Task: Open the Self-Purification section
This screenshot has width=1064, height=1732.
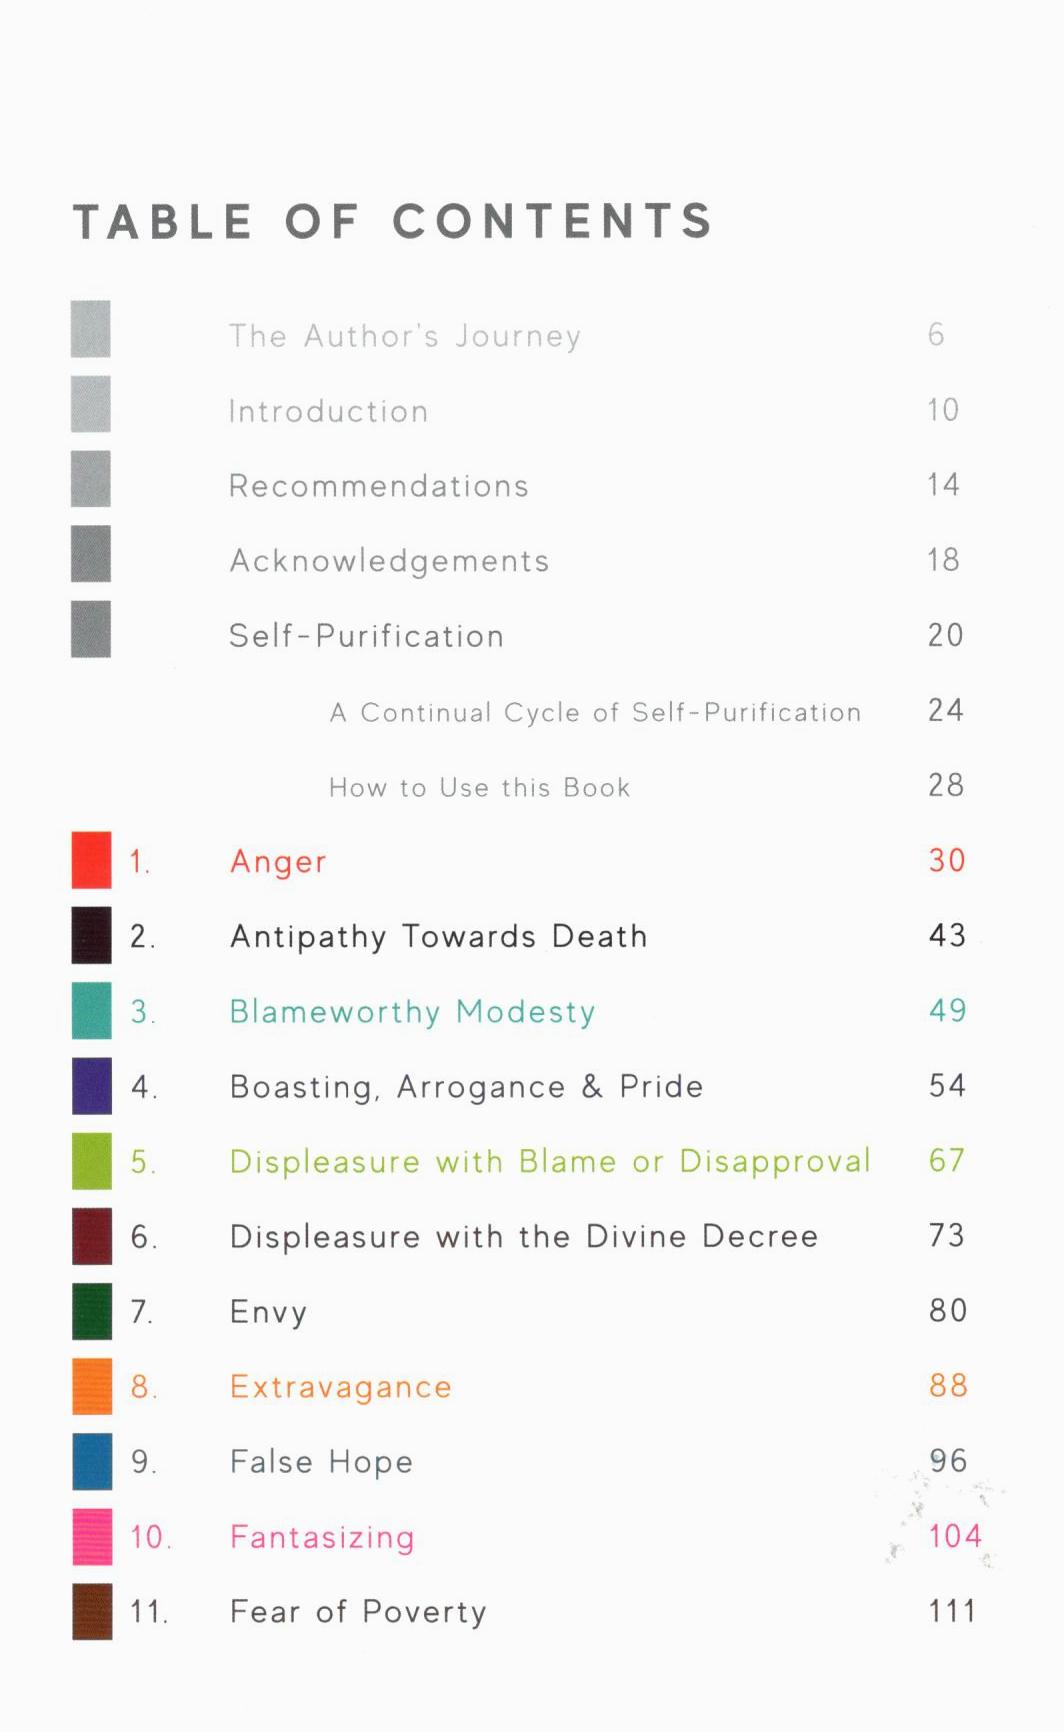Action: coord(366,636)
